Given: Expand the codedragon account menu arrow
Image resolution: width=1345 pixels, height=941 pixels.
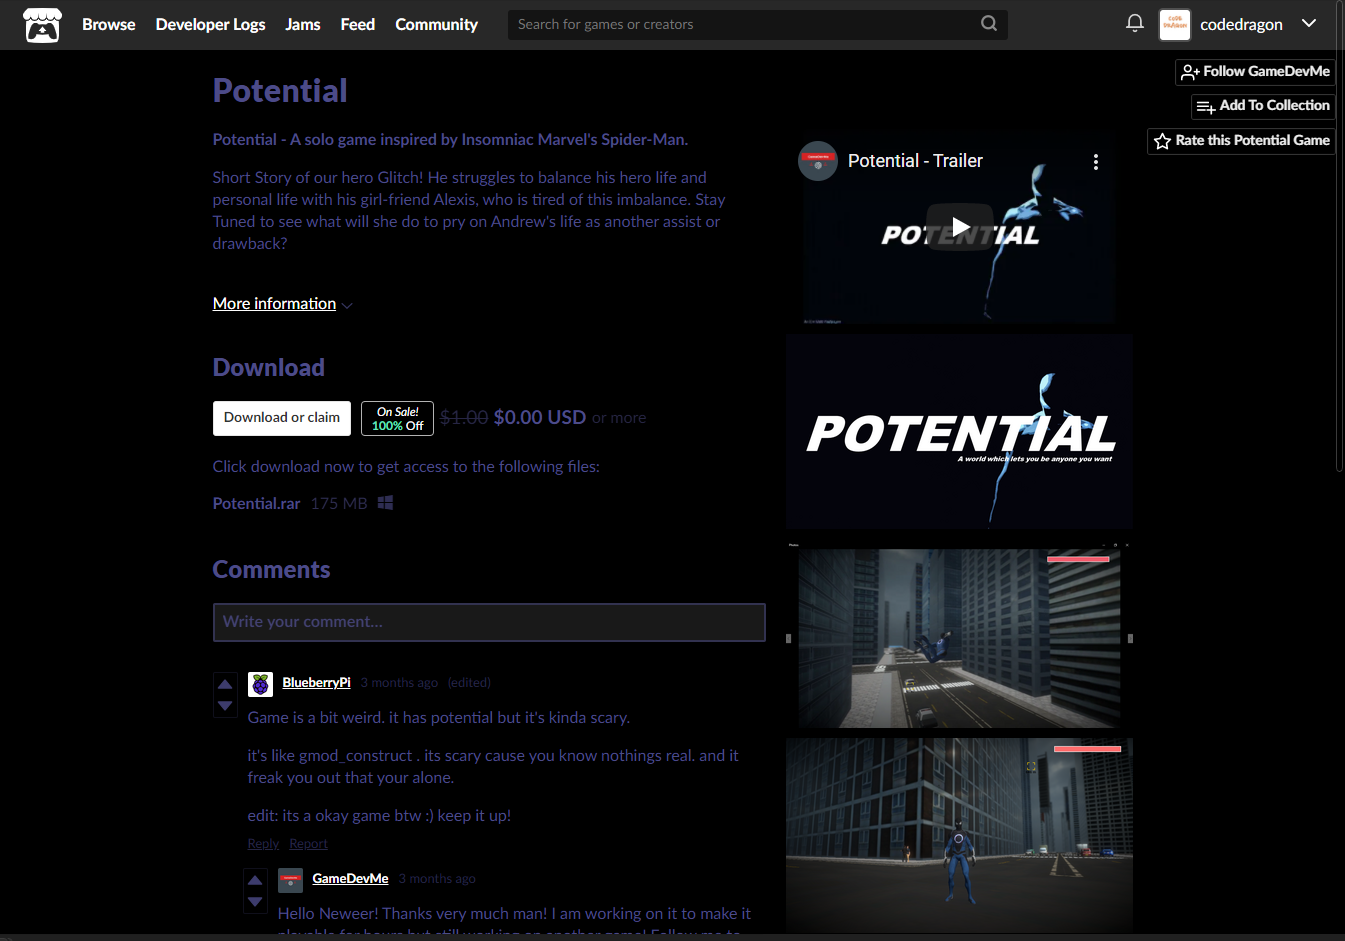Looking at the screenshot, I should [1309, 23].
